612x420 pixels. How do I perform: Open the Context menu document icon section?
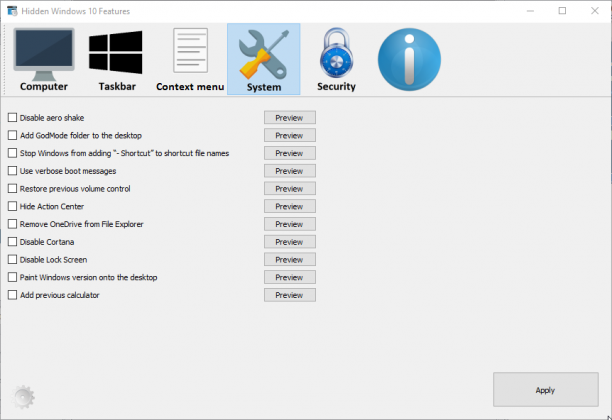pyautogui.click(x=190, y=59)
